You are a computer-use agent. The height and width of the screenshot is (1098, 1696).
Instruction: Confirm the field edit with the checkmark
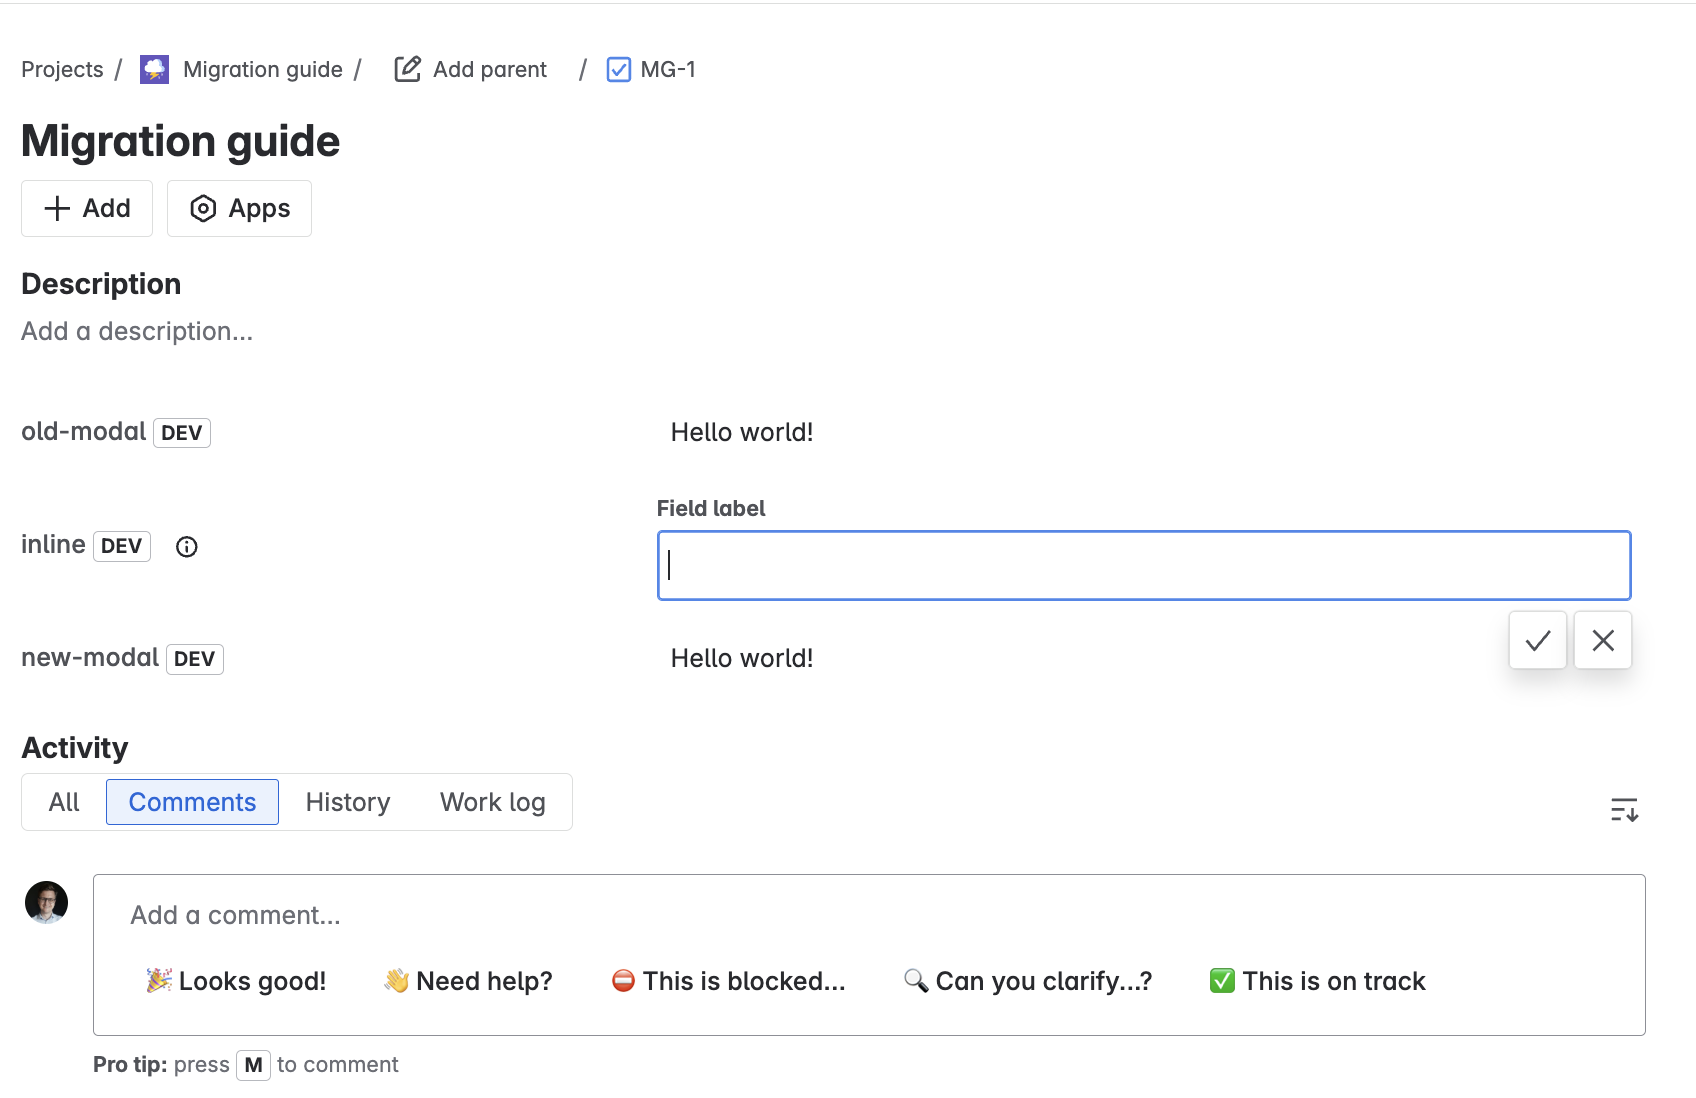click(x=1537, y=640)
